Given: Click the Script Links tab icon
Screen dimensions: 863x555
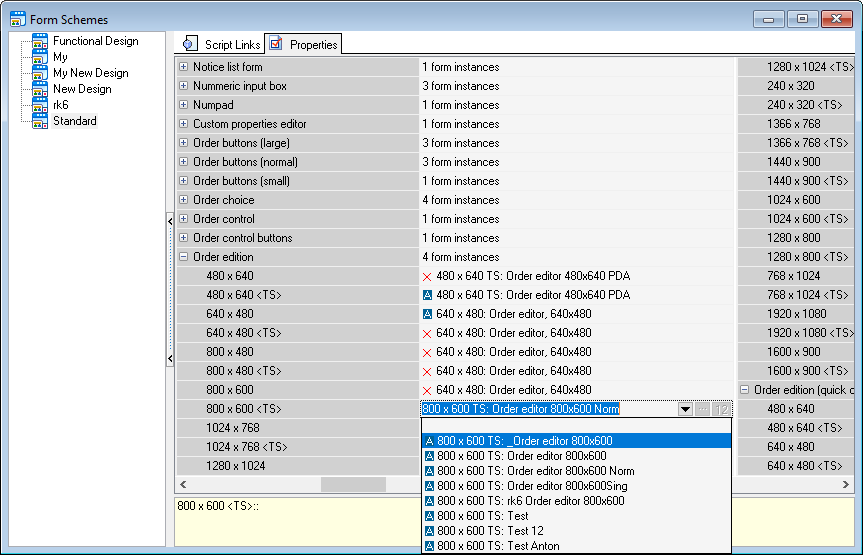Looking at the screenshot, I should point(190,43).
